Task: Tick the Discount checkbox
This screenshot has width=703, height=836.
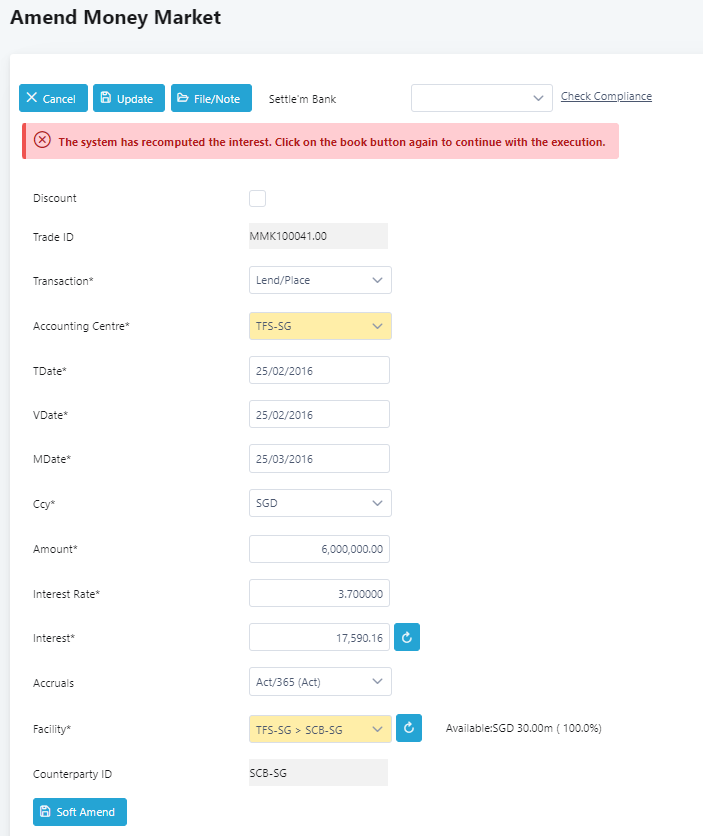Action: 257,198
